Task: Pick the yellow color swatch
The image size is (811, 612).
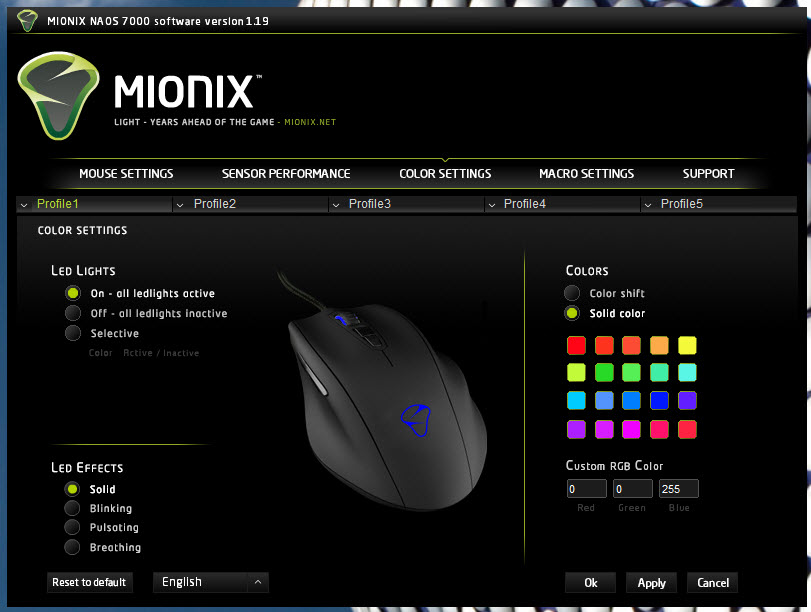Action: pos(687,345)
